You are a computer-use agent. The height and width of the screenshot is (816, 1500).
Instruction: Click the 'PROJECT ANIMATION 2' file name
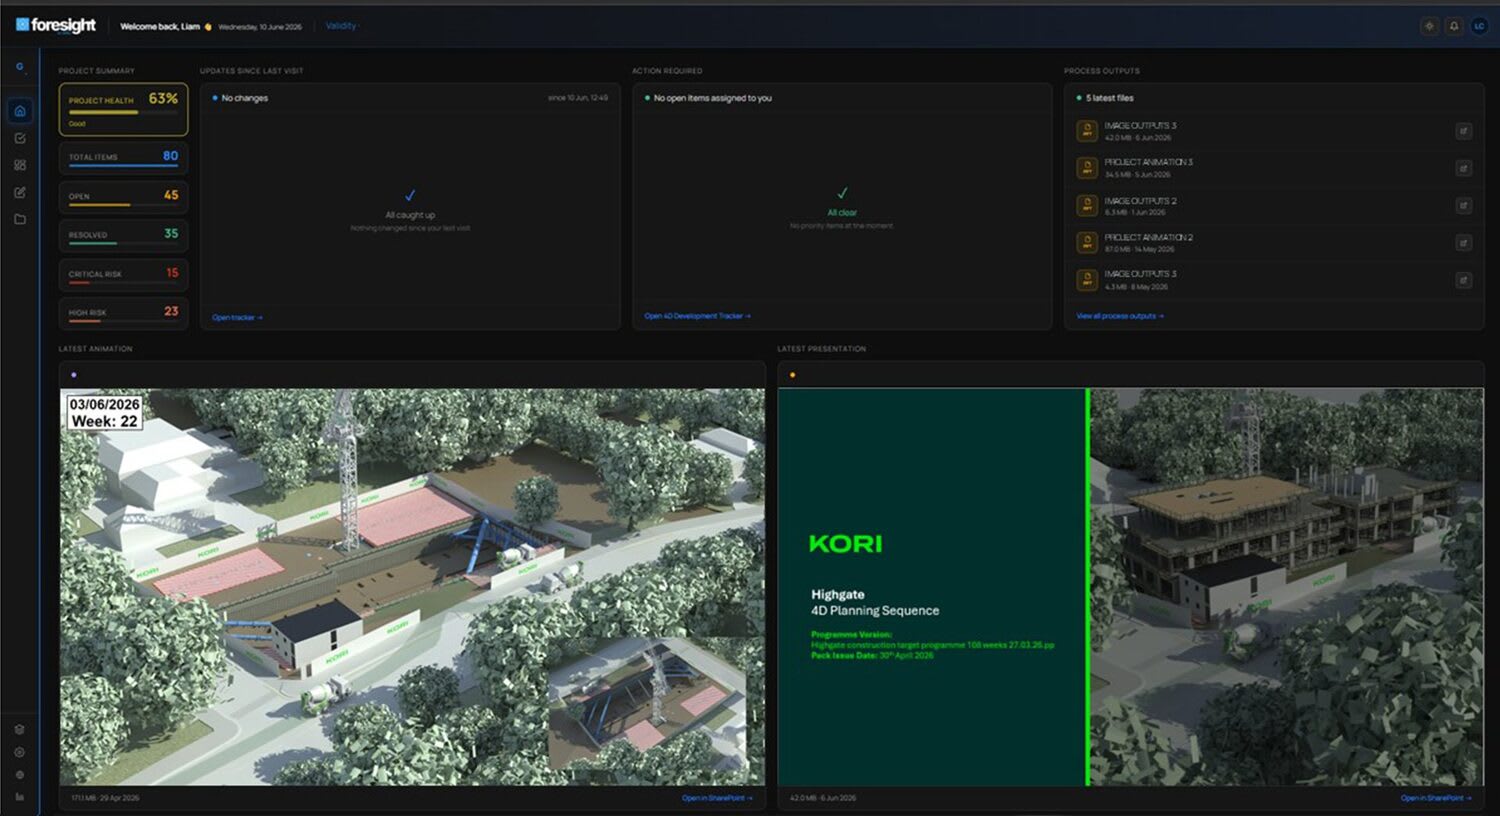coord(1148,237)
